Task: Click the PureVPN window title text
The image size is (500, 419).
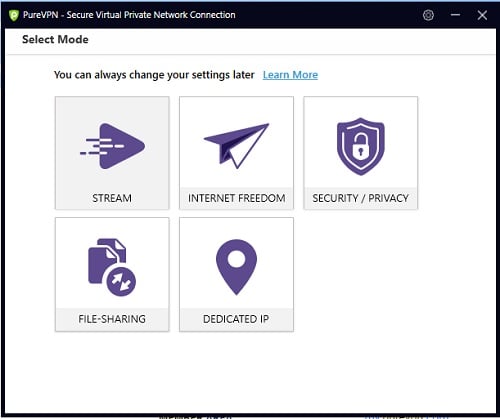Action: (129, 15)
